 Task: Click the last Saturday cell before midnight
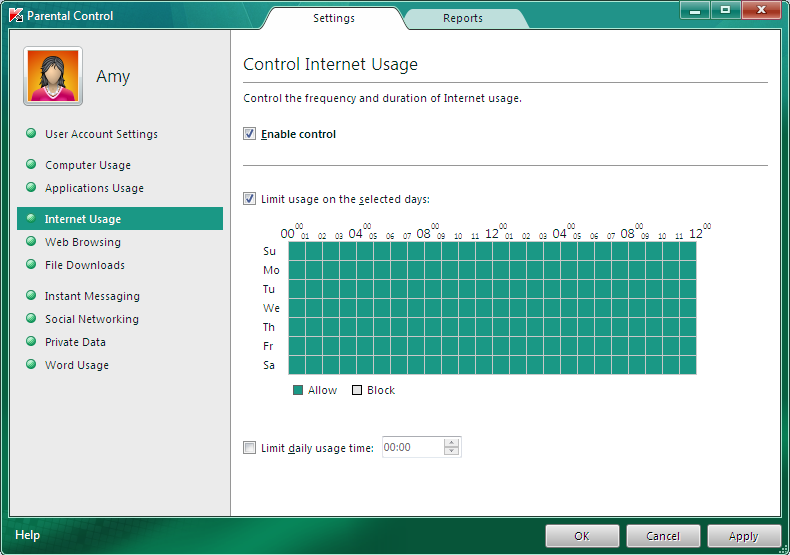[x=688, y=365]
